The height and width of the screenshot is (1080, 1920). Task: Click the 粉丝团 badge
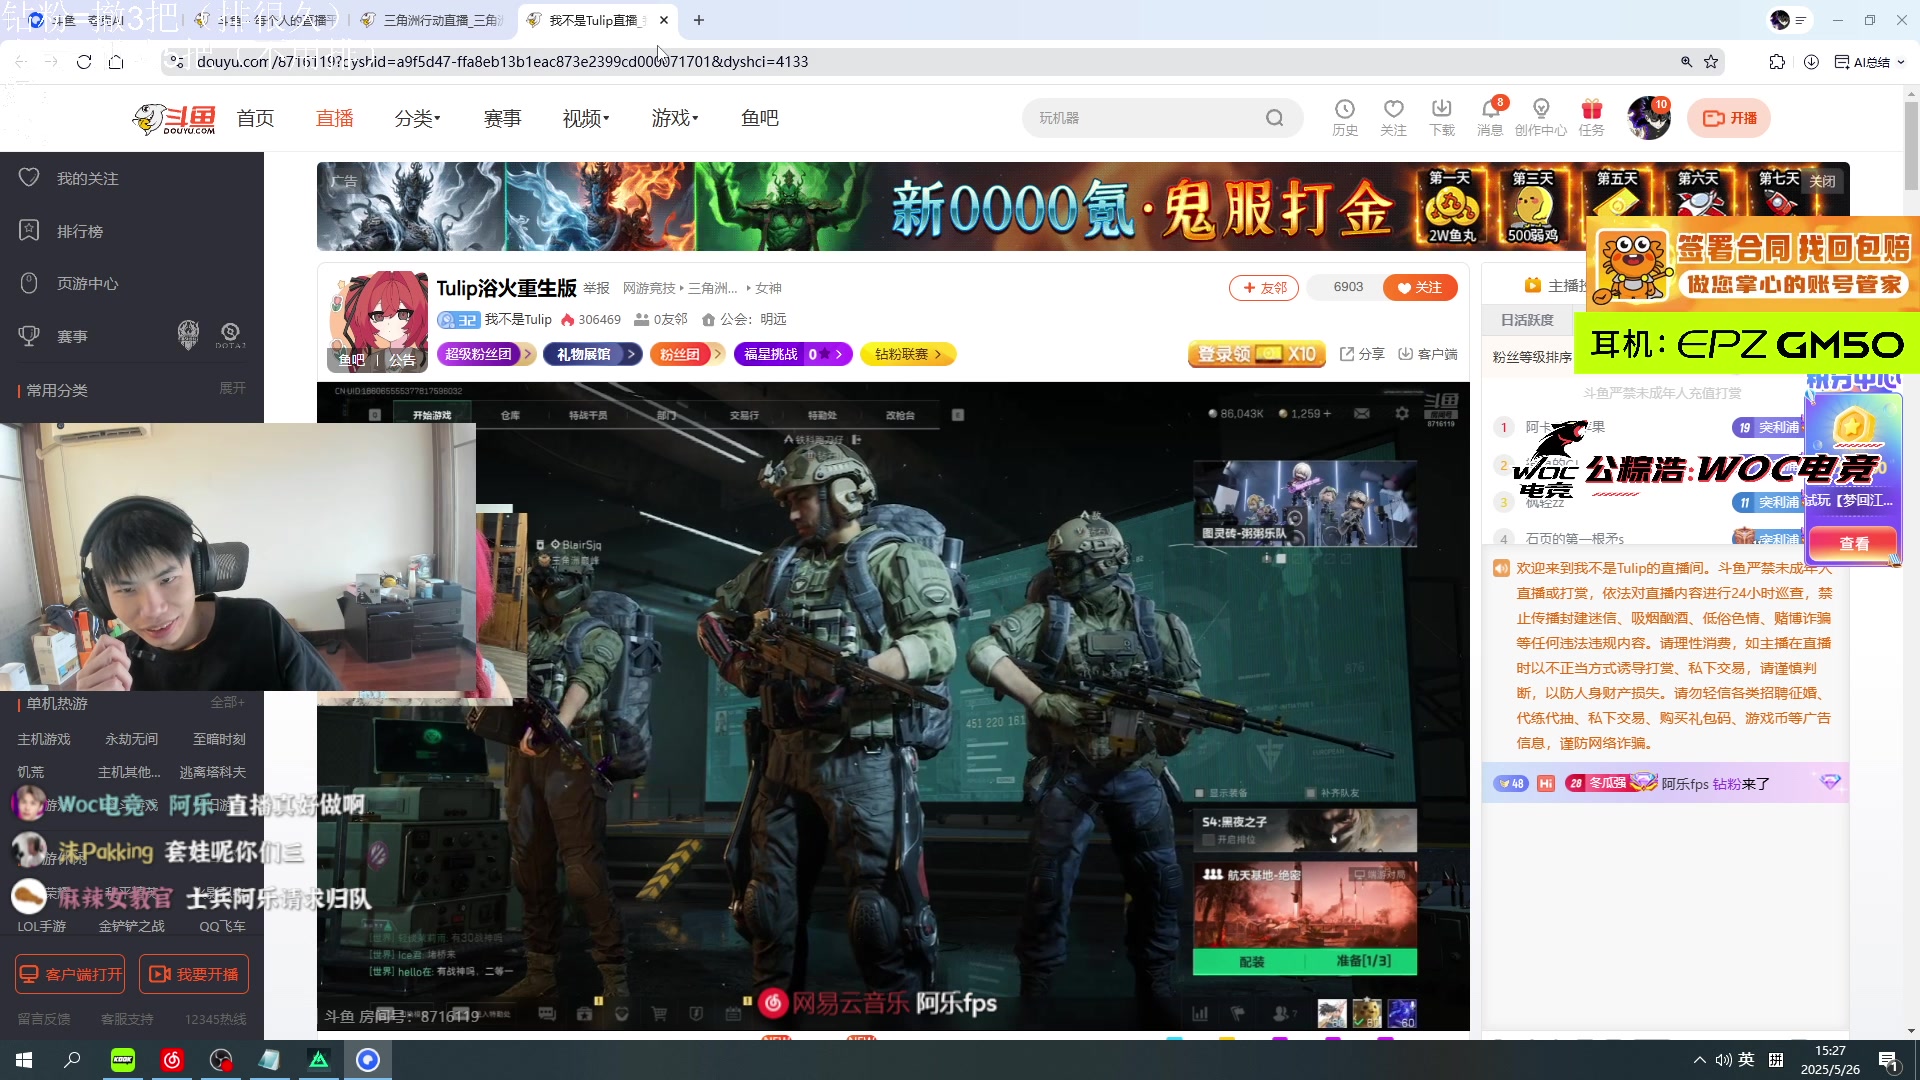tap(686, 354)
